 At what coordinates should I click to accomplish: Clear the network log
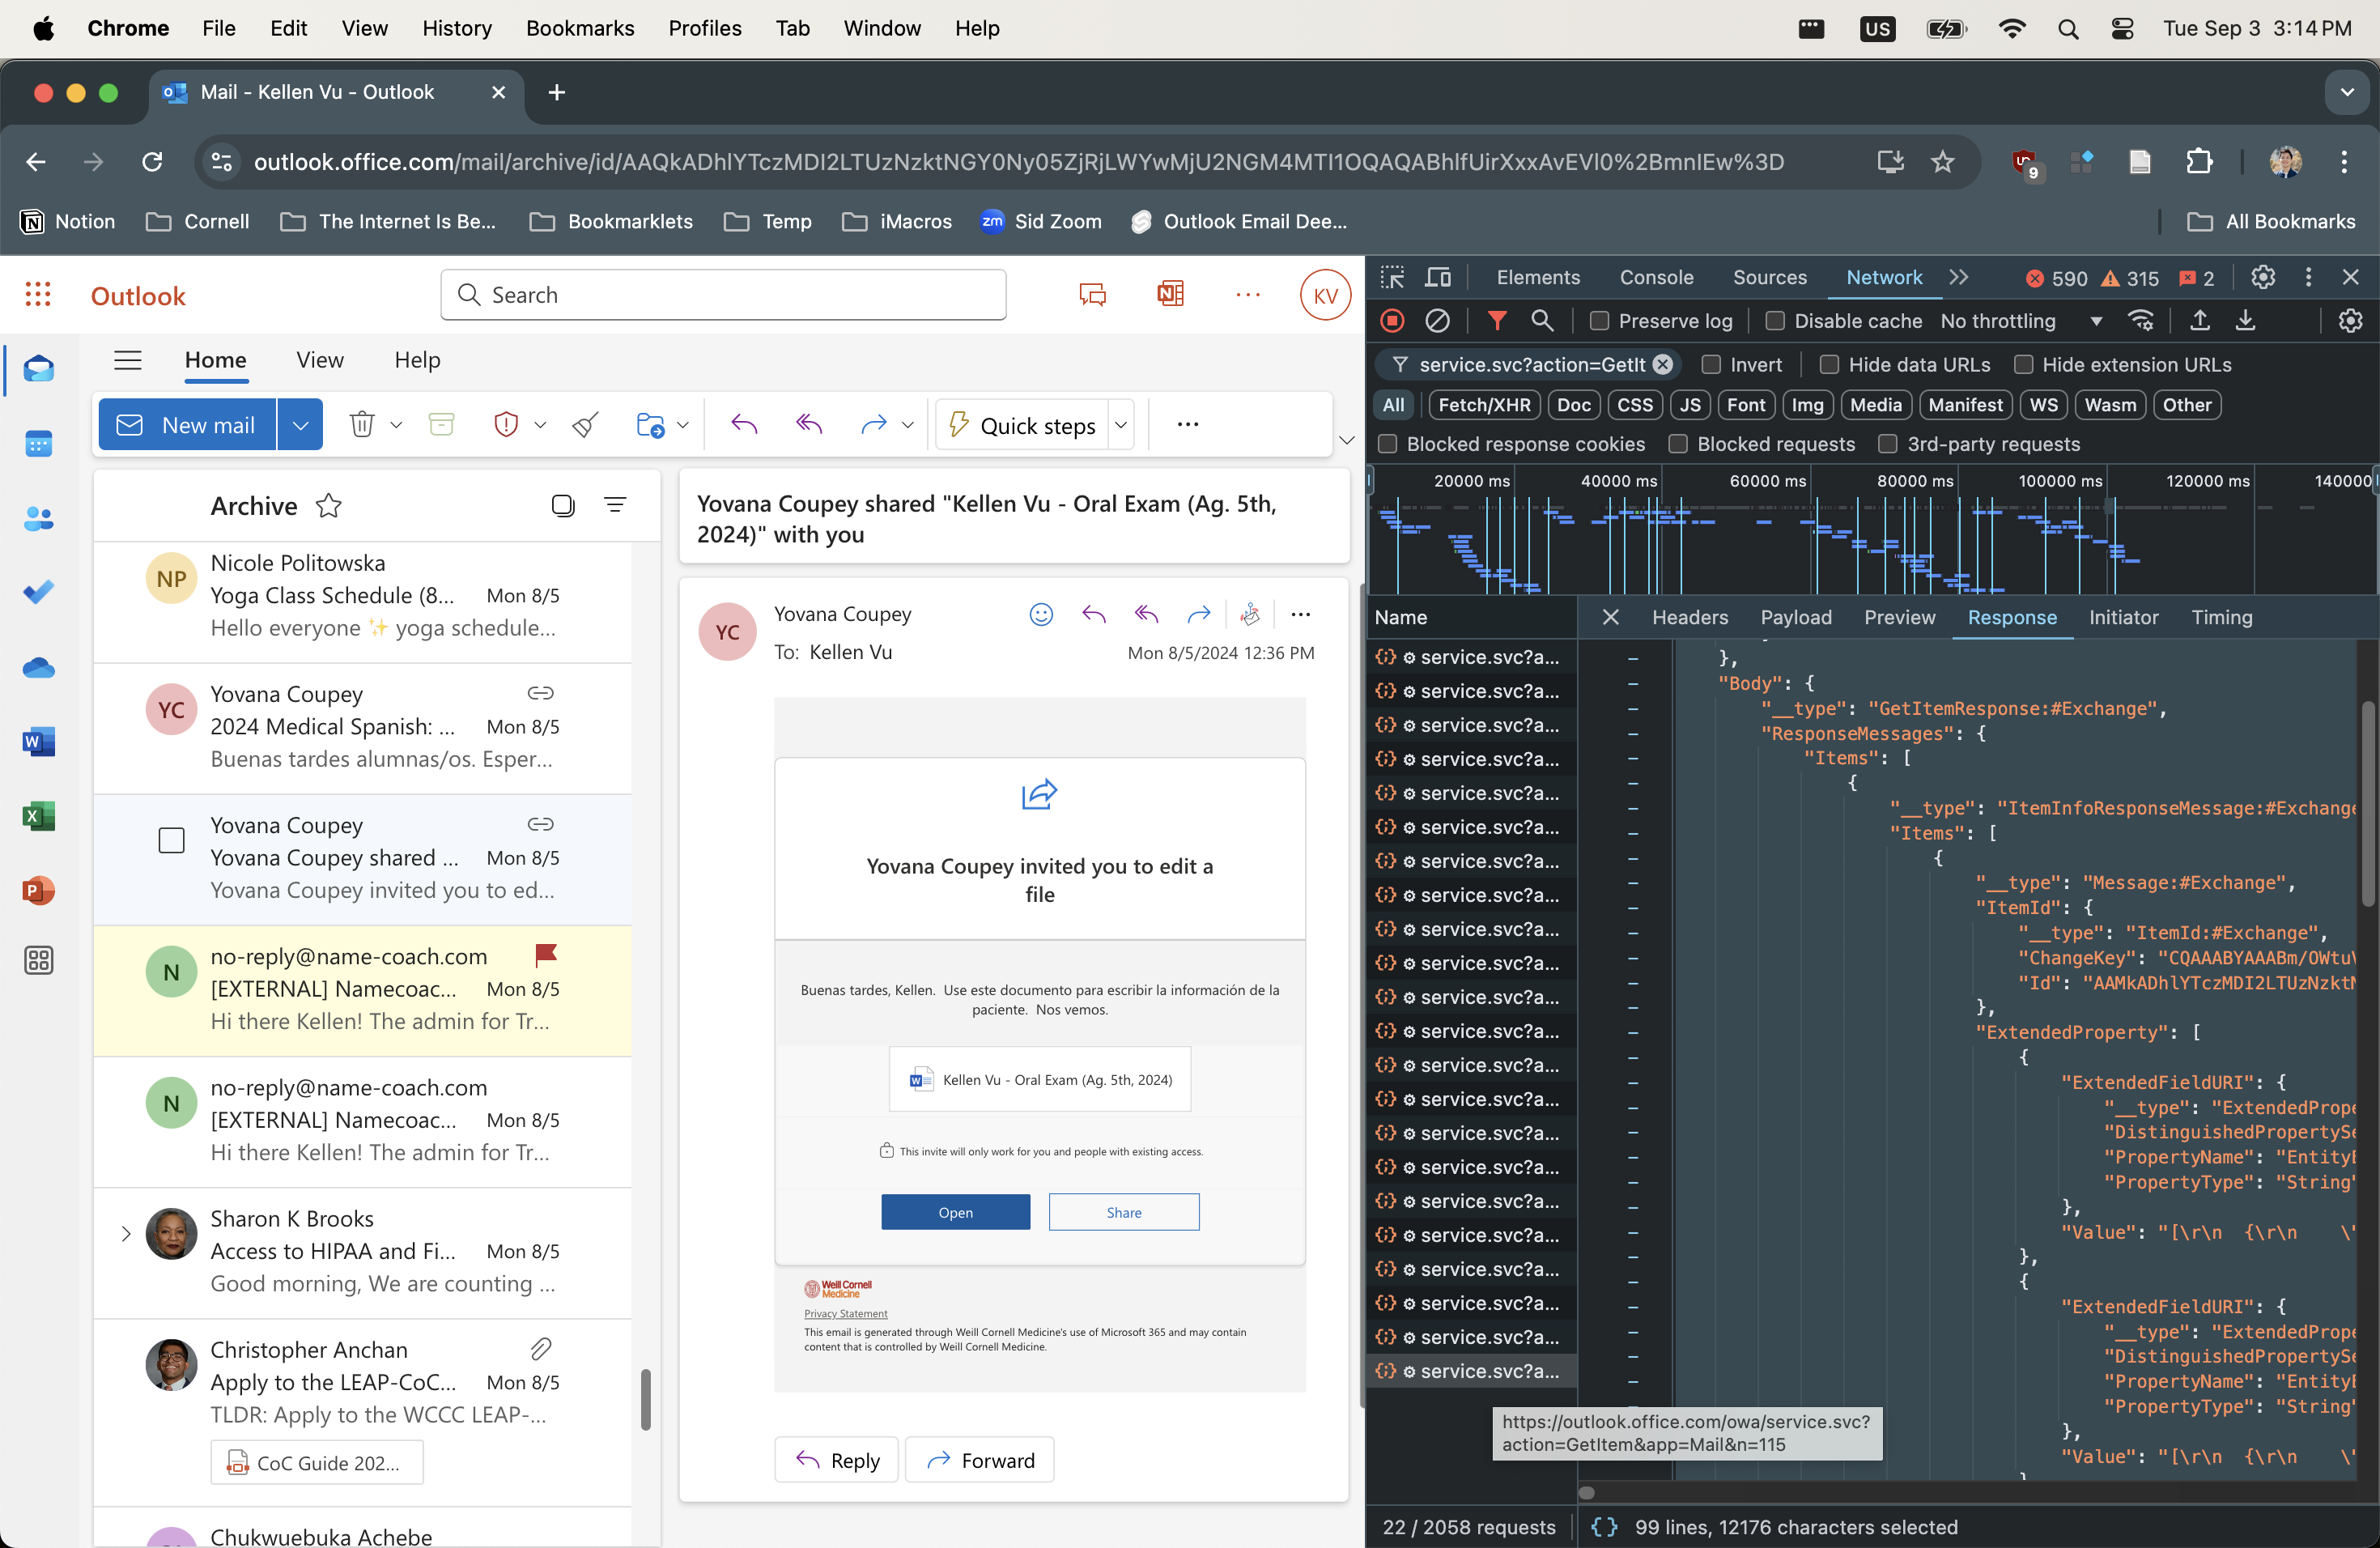(1437, 321)
